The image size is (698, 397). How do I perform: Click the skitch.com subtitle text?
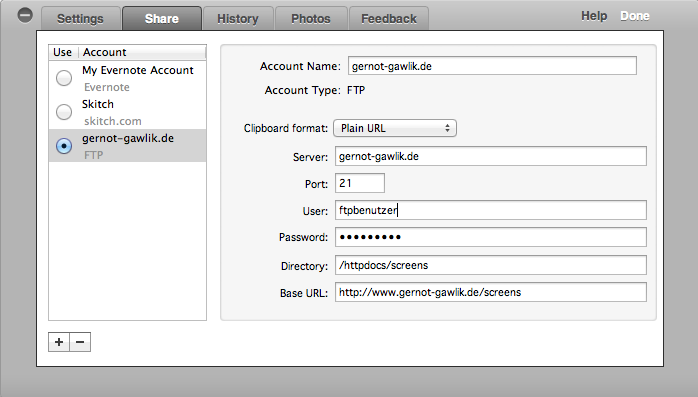[113, 121]
